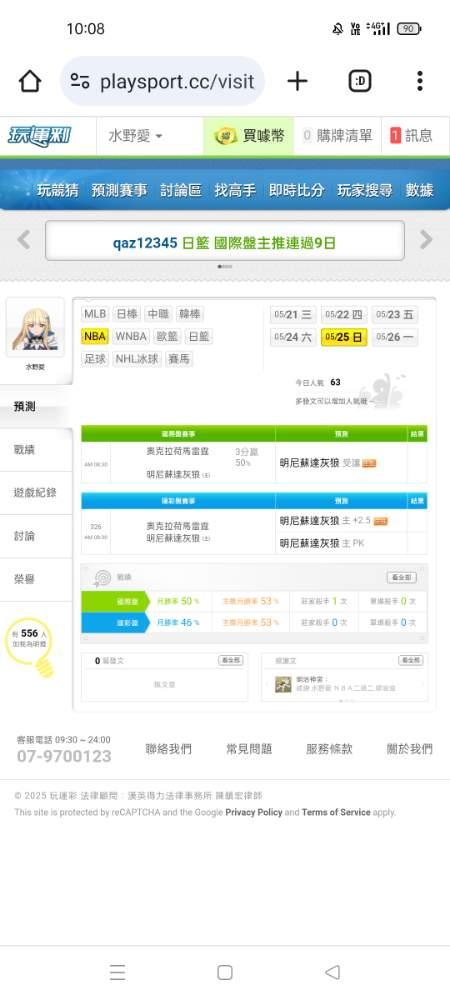Open the tab switcher icon
This screenshot has width=450, height=1000.
point(360,81)
